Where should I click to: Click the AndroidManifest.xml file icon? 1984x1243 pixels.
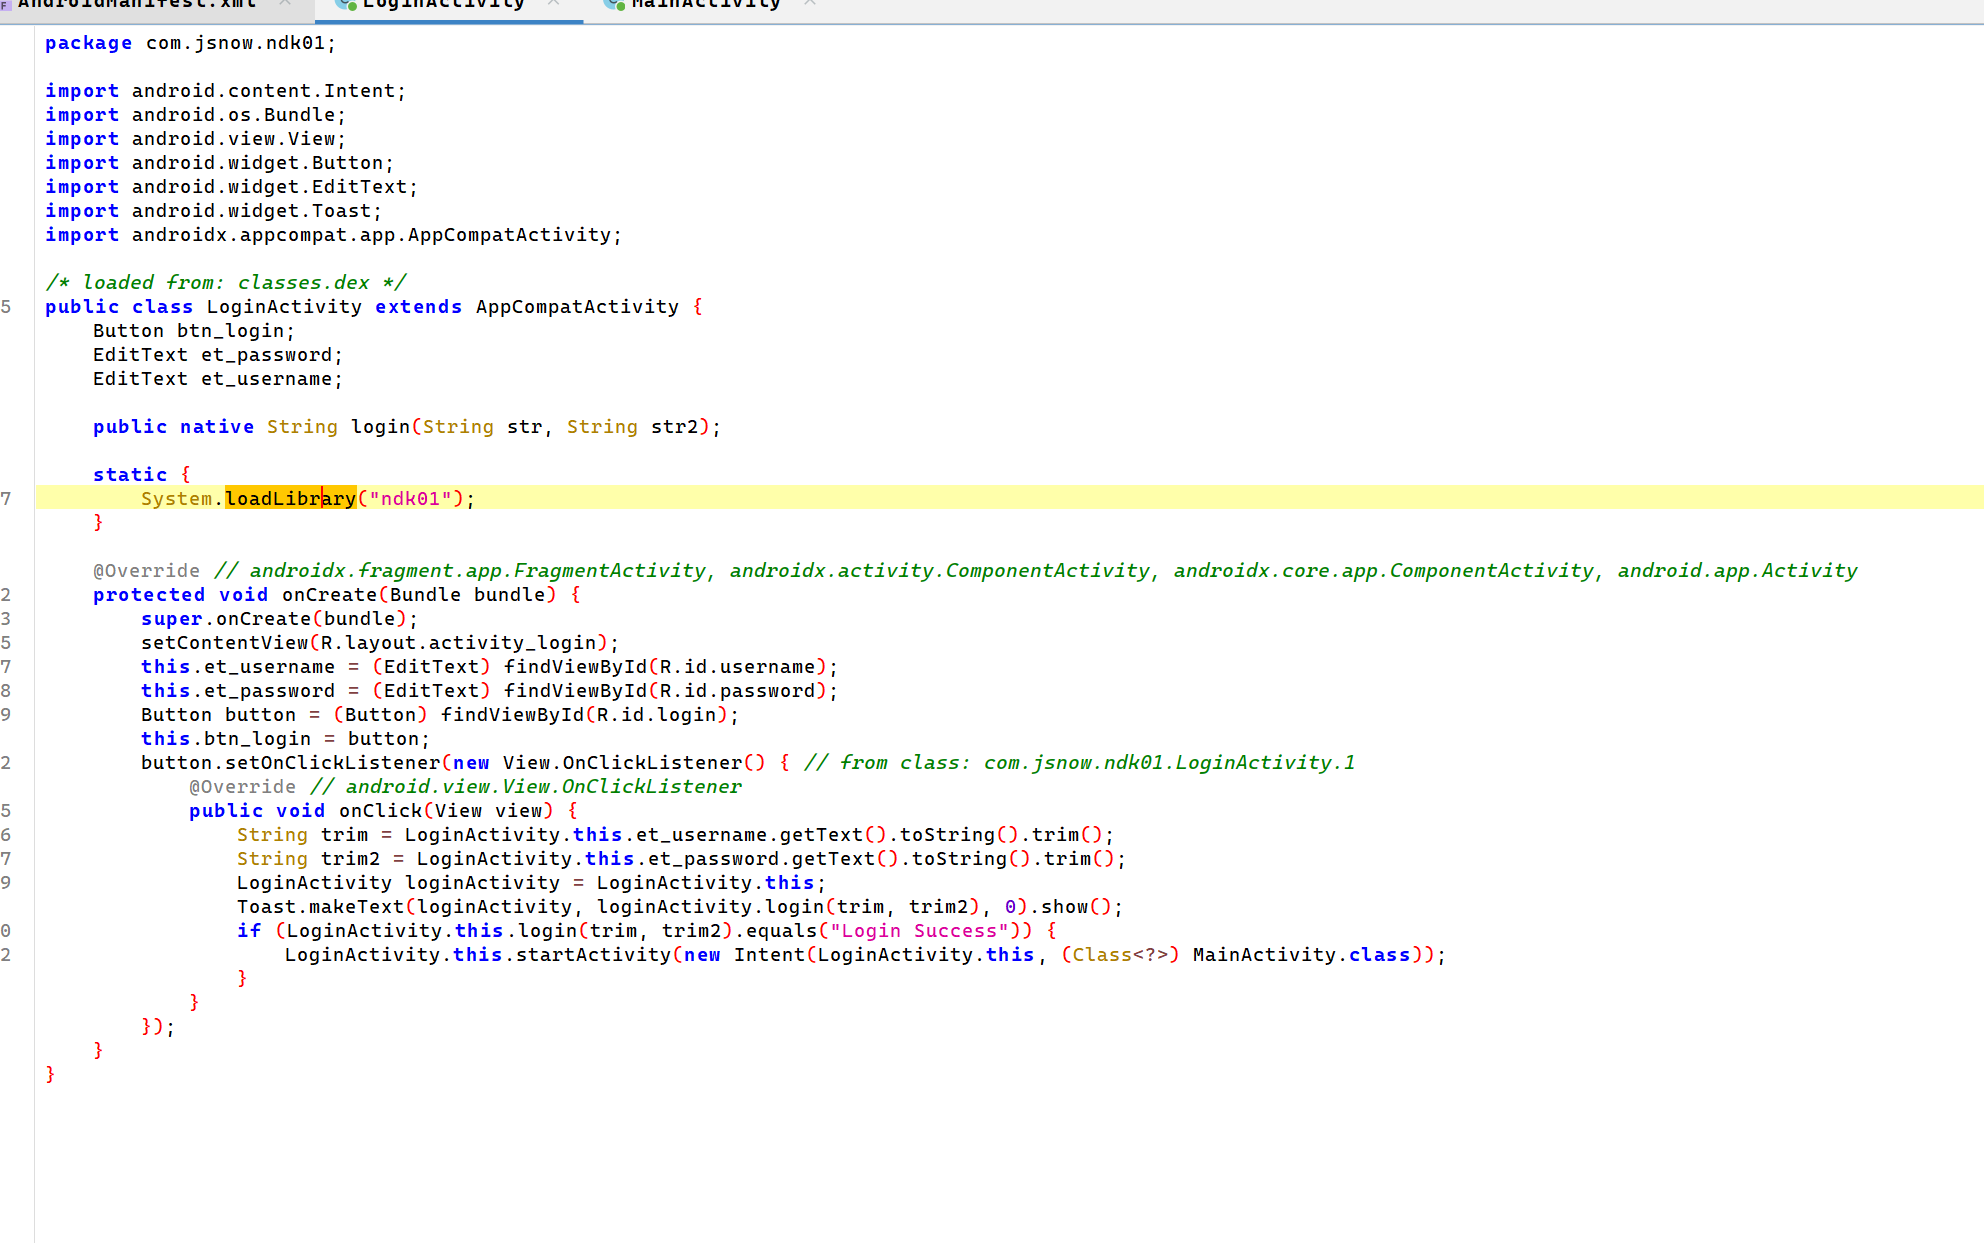(6, 4)
